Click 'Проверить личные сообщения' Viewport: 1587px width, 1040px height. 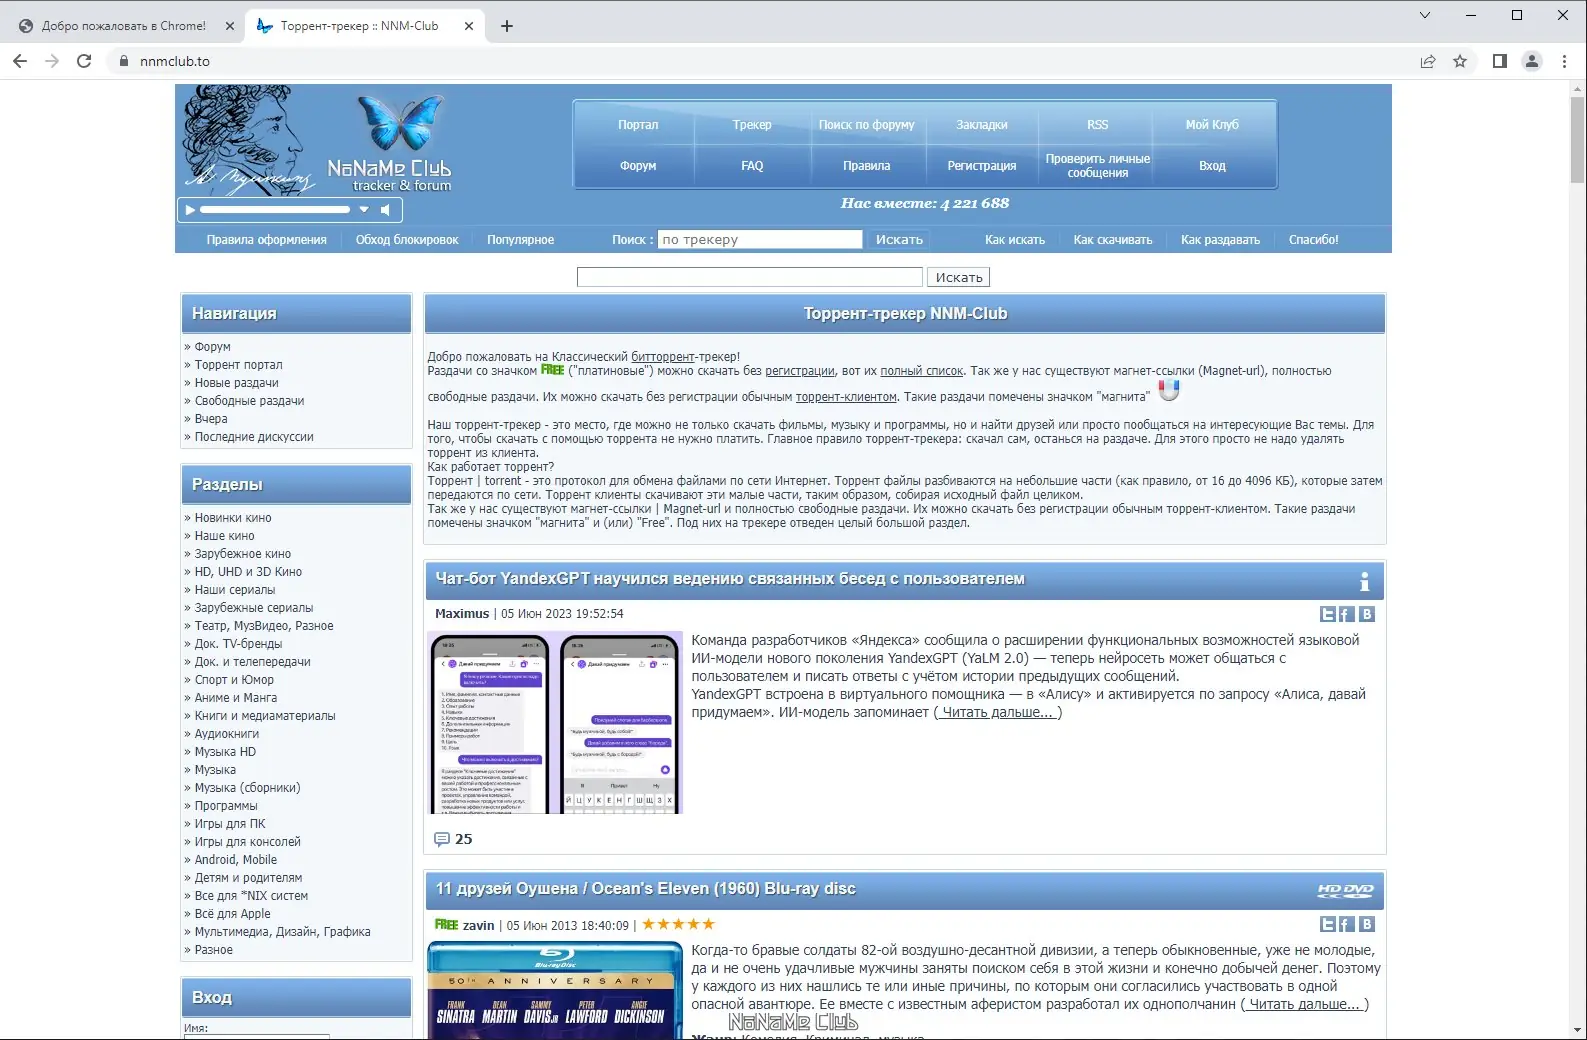pyautogui.click(x=1097, y=166)
